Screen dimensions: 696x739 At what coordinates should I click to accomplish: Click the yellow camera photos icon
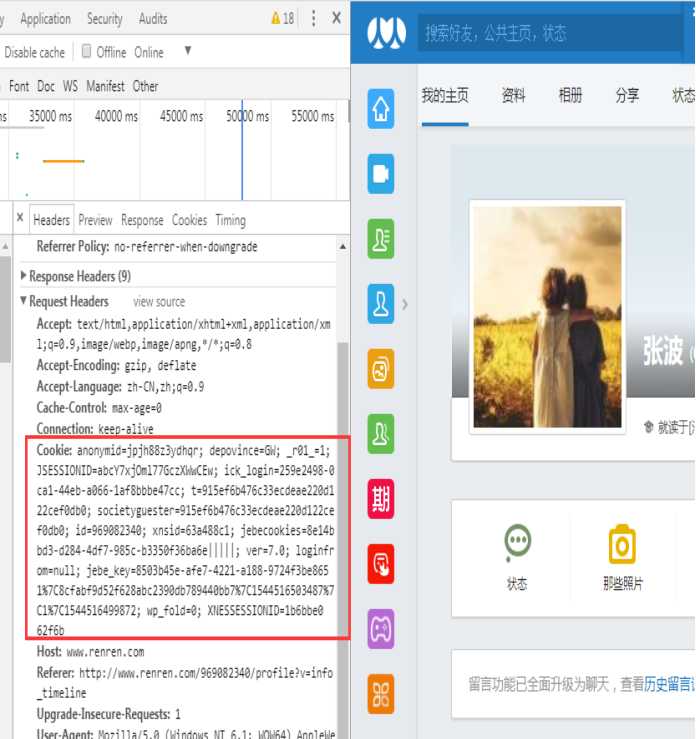pos(622,544)
